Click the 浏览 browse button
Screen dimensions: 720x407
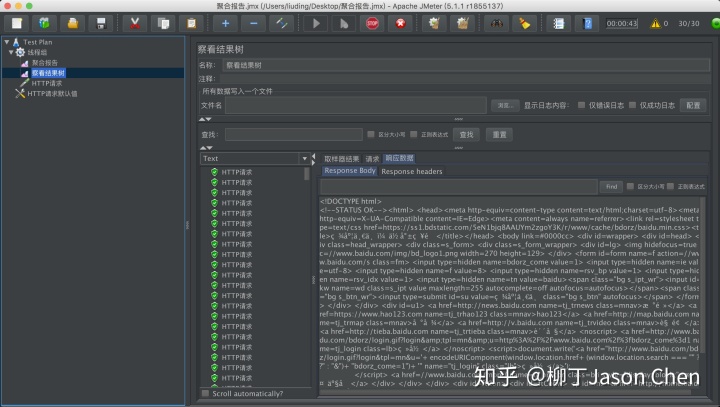pos(505,105)
